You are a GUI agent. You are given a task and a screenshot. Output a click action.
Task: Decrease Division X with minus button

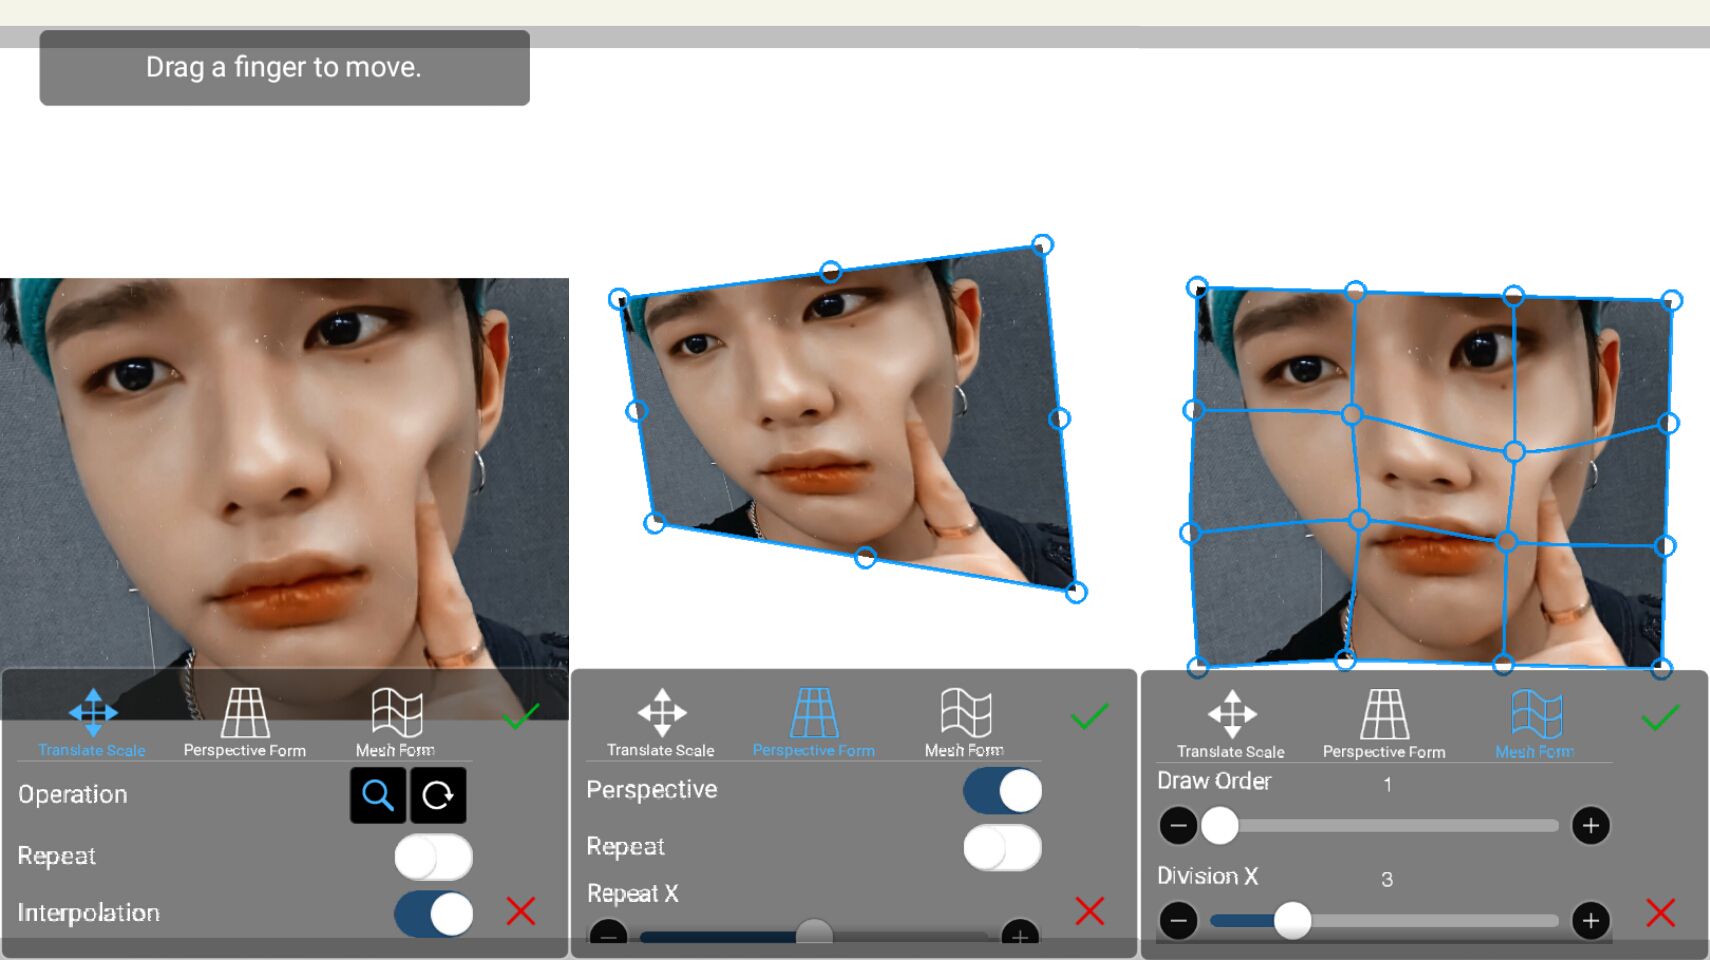[x=1178, y=920]
